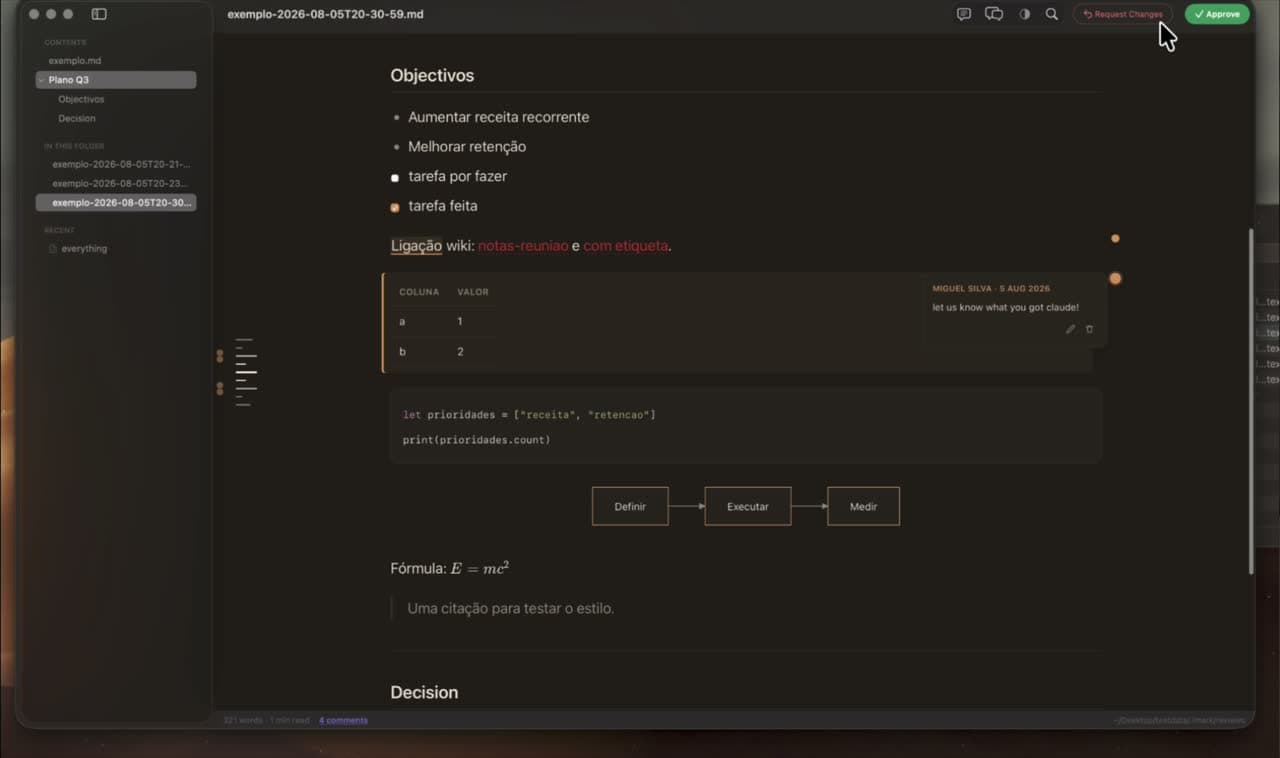This screenshot has height=758, width=1280.
Task: Click the highlighted word Ligação
Action: coord(416,246)
